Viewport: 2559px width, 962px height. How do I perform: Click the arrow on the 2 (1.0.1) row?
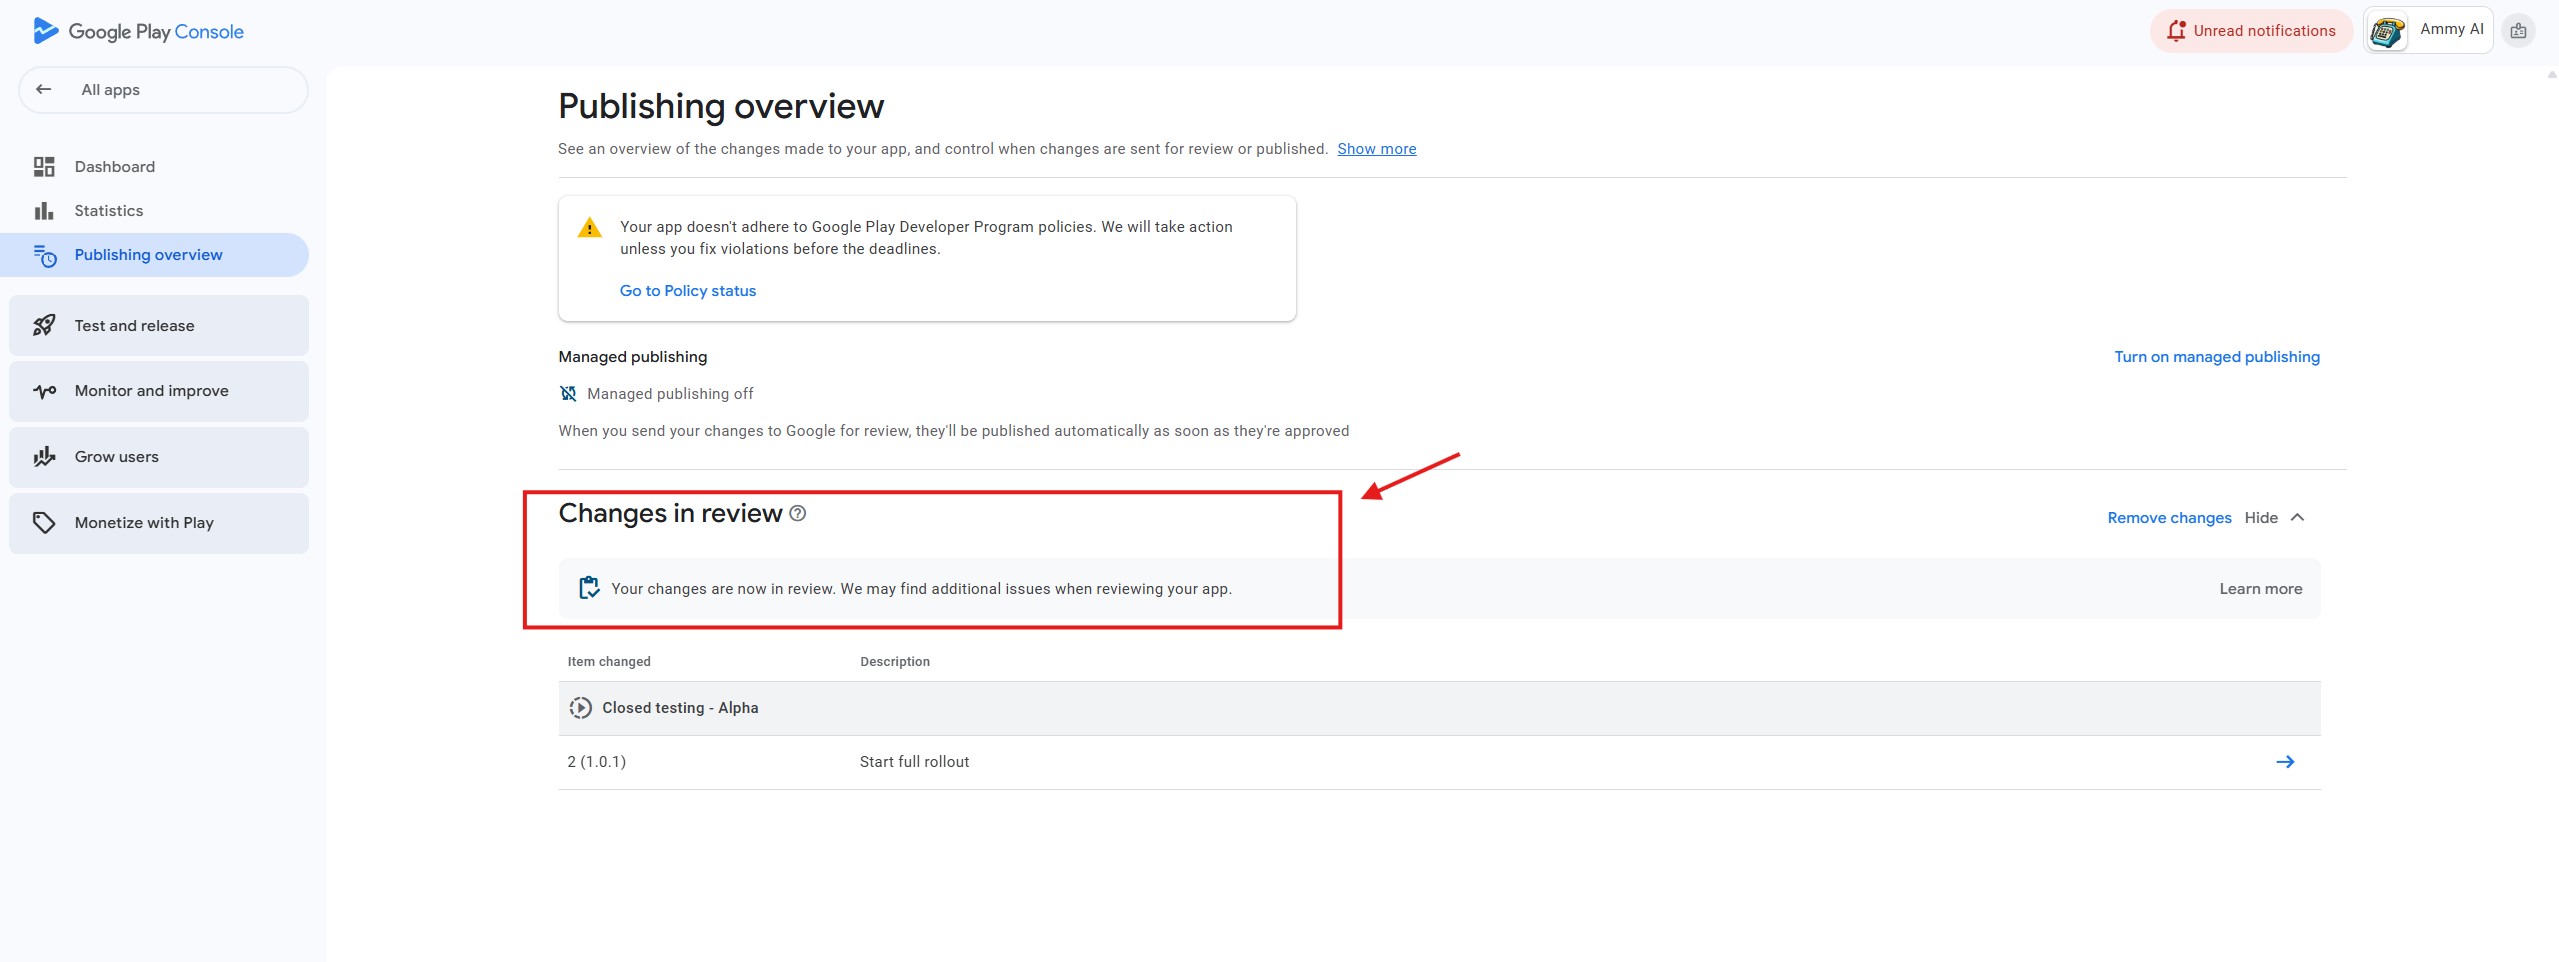(2284, 762)
